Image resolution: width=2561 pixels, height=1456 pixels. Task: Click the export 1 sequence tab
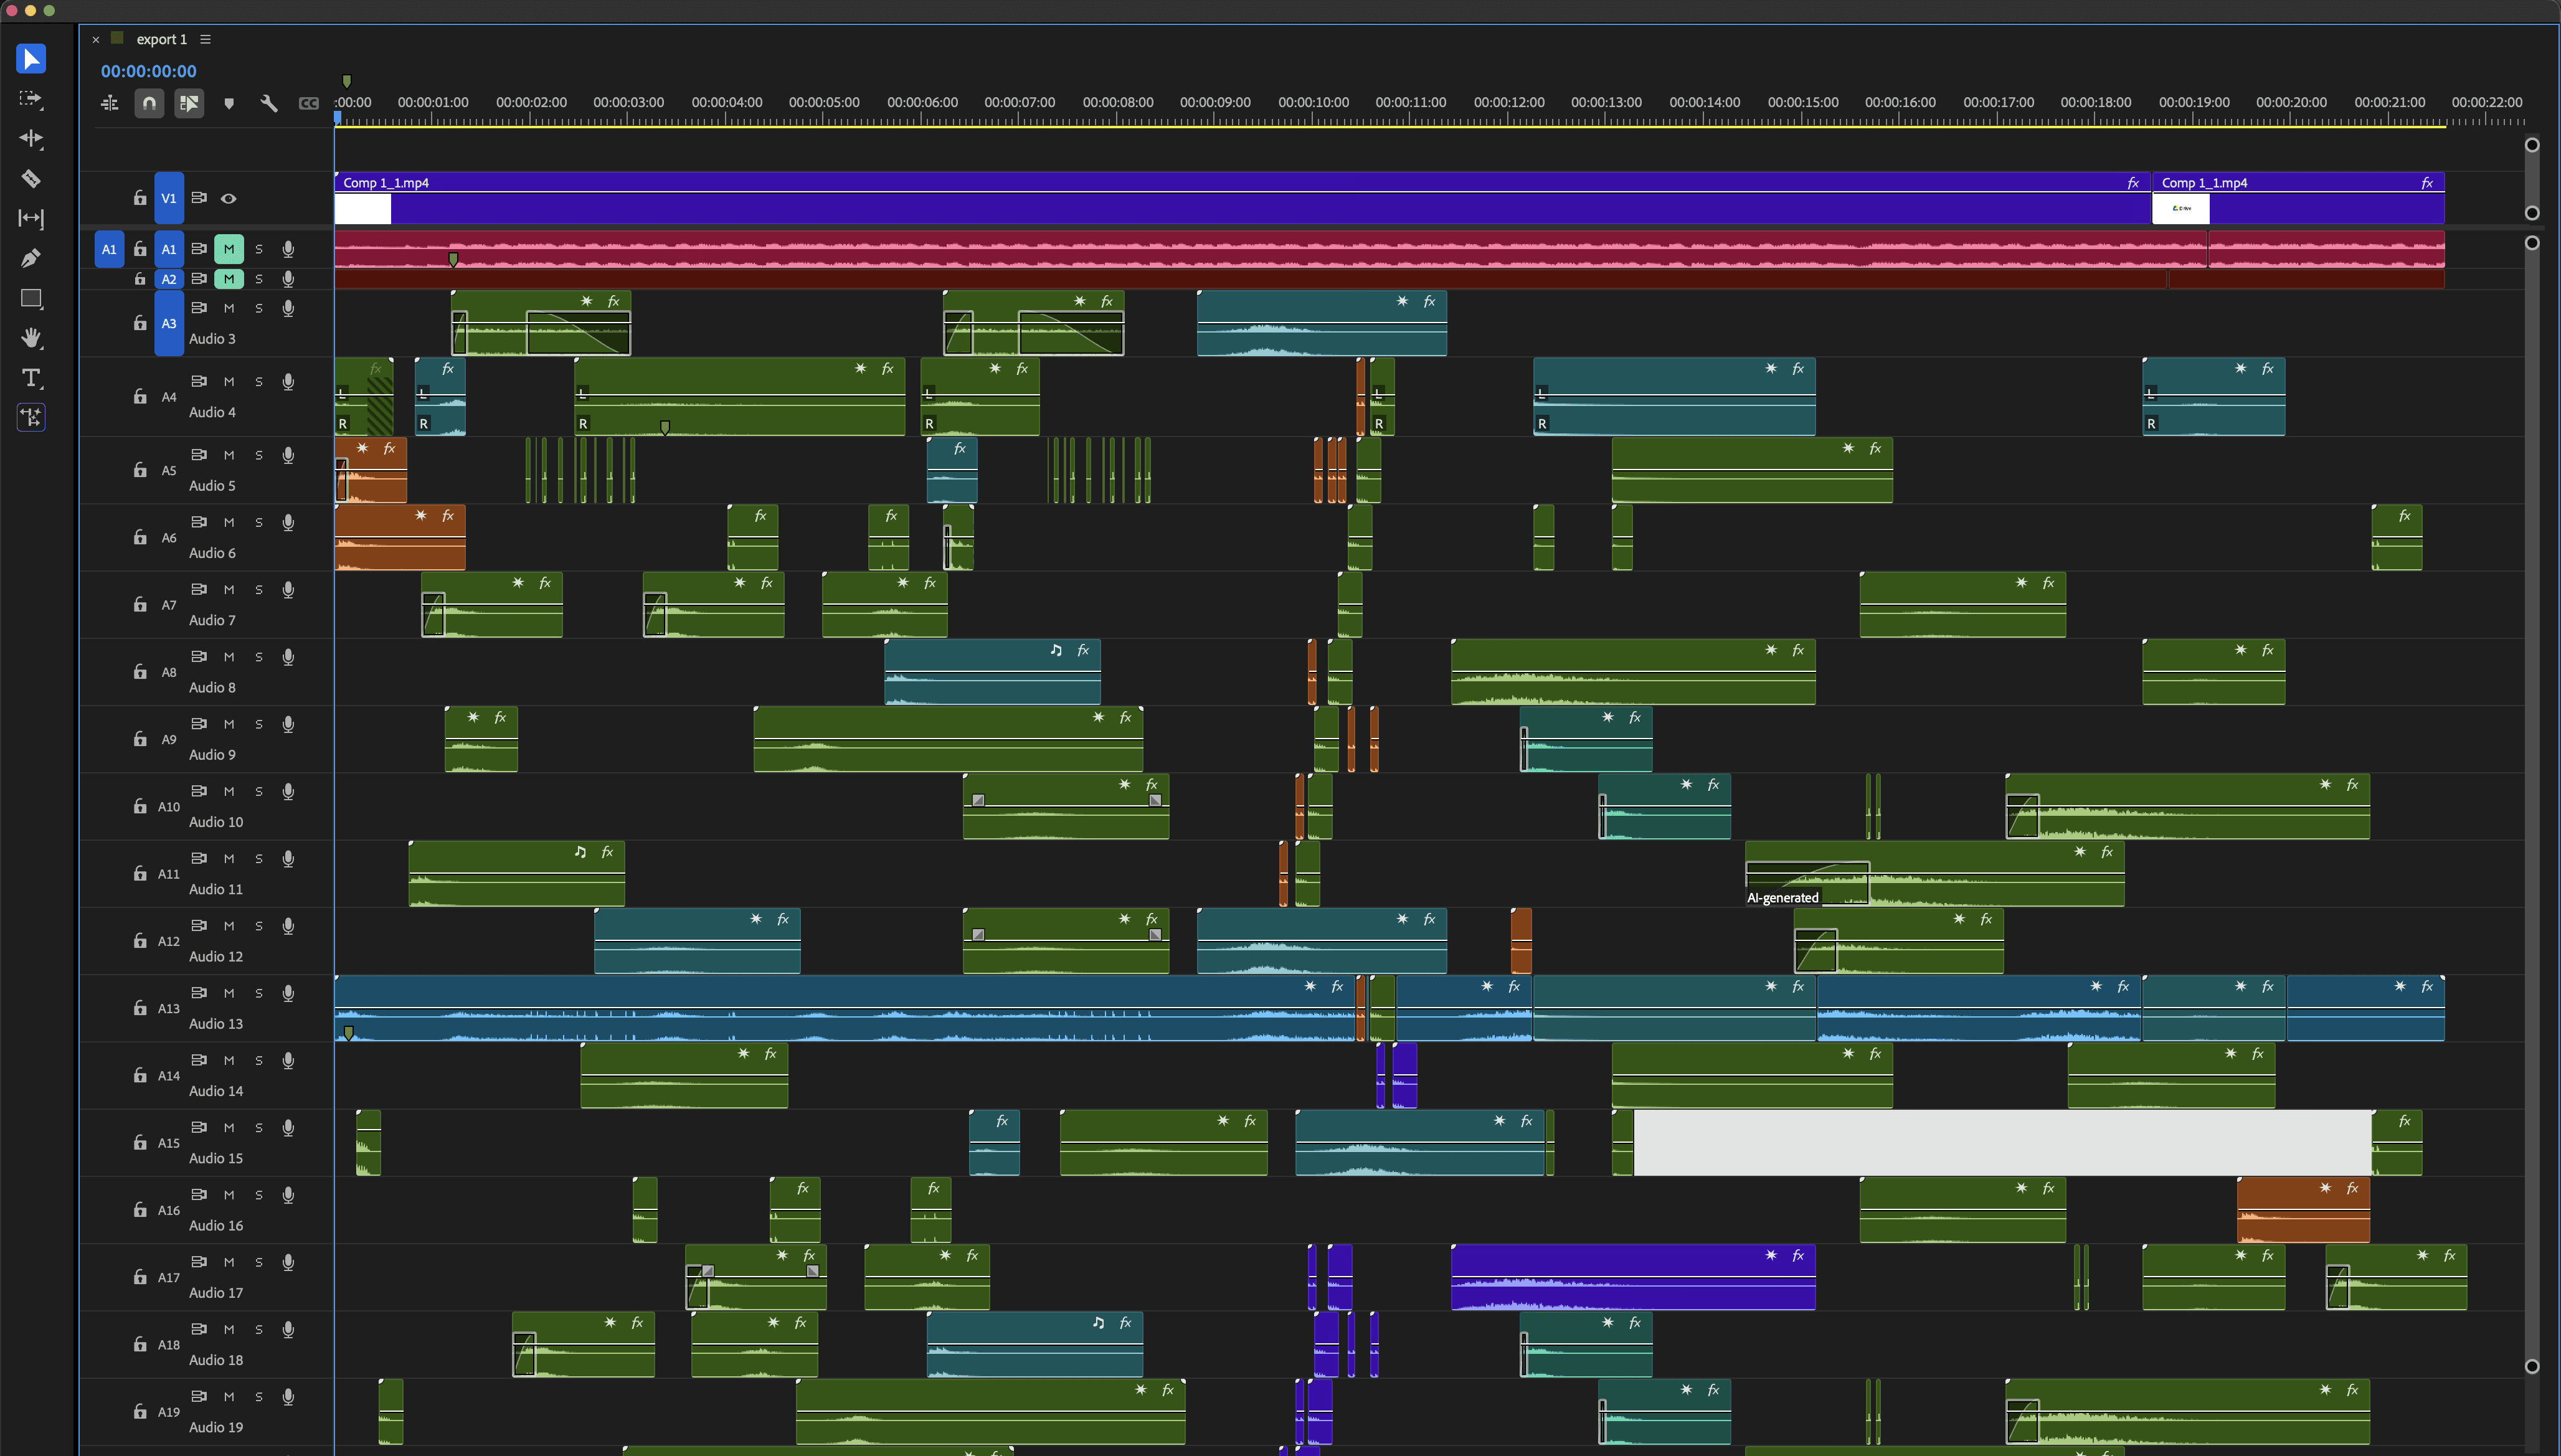coord(161,39)
